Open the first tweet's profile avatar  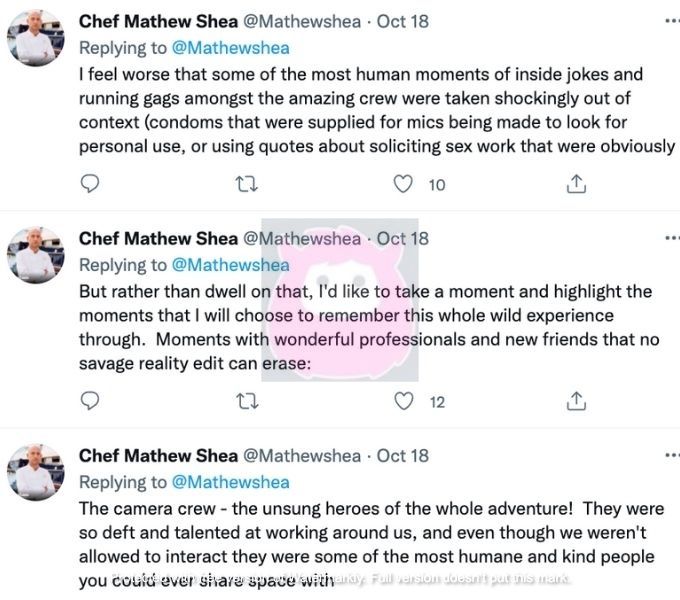click(x=36, y=38)
